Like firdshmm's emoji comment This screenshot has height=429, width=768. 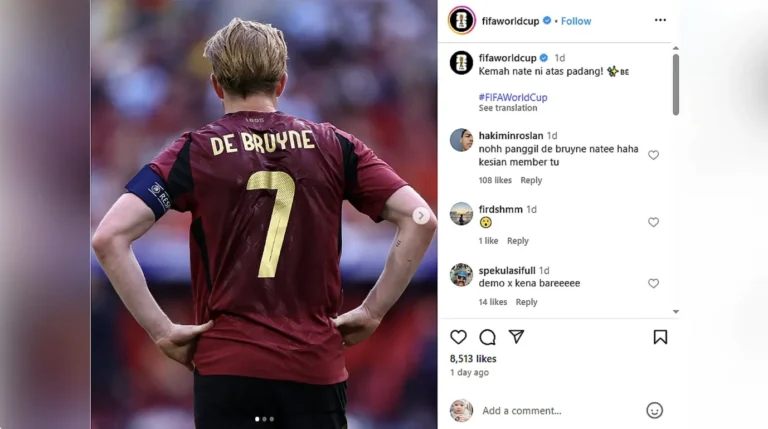pyautogui.click(x=653, y=222)
